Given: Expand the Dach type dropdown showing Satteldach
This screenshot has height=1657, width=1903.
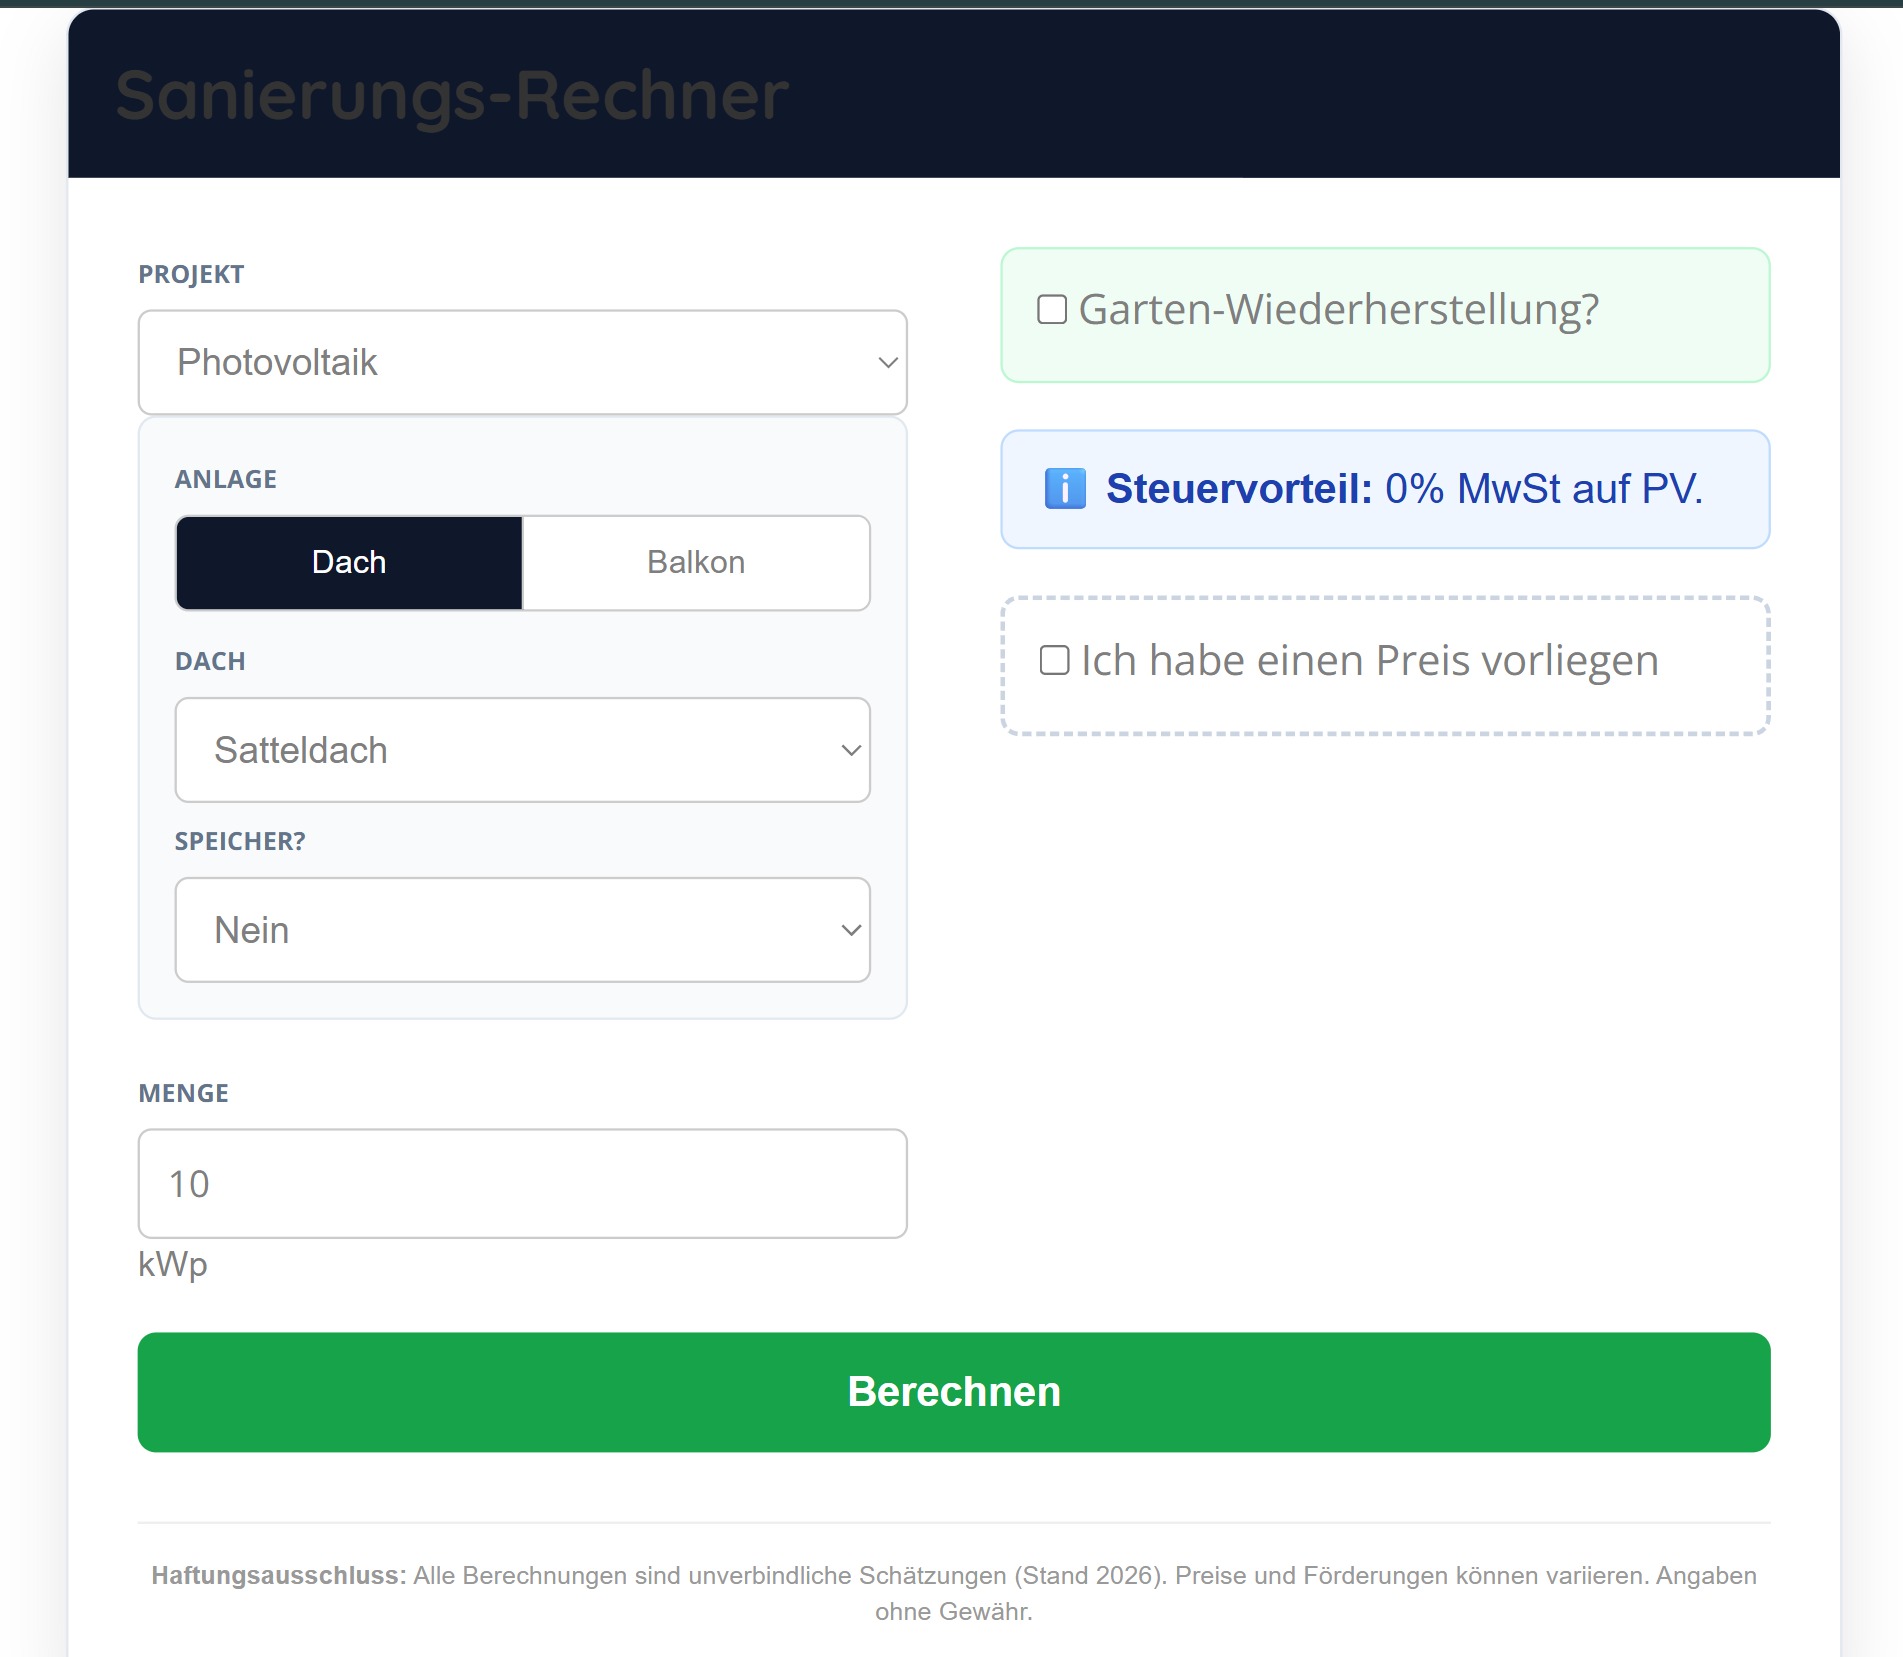Looking at the screenshot, I should coord(522,750).
